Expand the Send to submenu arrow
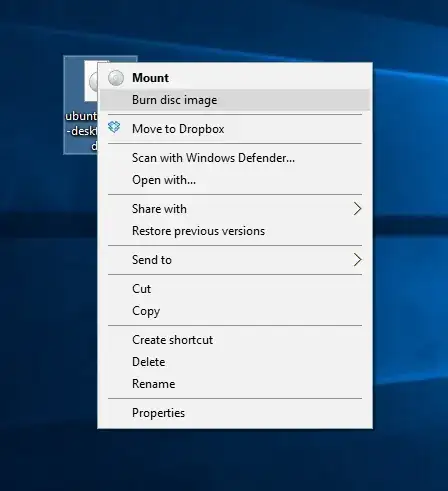 [x=357, y=260]
